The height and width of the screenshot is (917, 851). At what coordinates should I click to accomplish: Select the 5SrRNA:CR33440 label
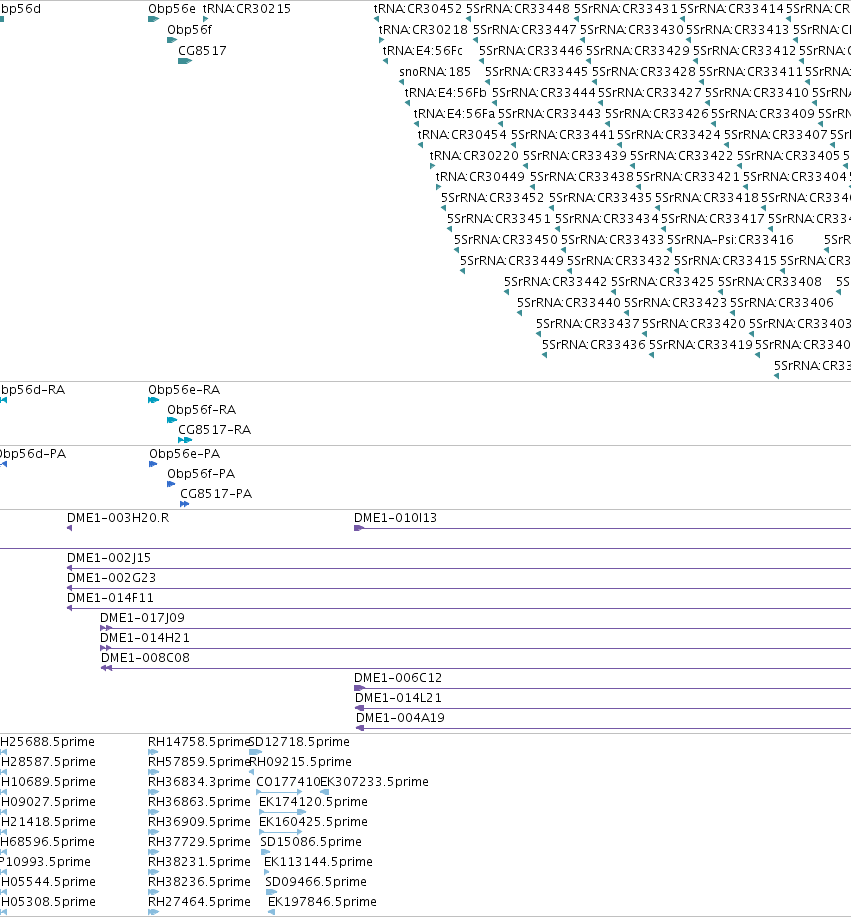click(x=569, y=303)
